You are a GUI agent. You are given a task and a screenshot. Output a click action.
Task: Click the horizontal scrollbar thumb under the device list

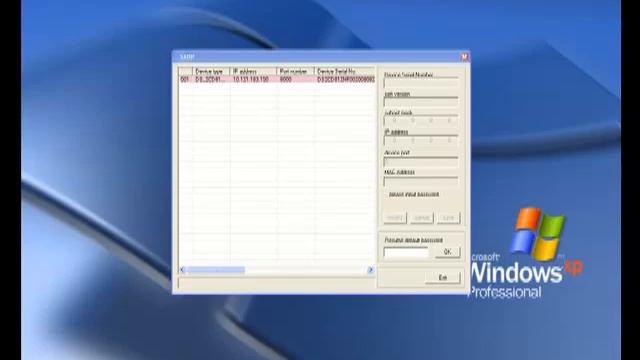coord(216,270)
